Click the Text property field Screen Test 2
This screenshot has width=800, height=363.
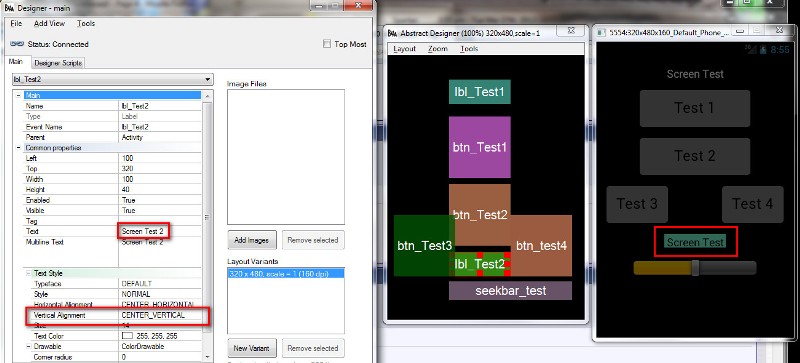pyautogui.click(x=159, y=231)
